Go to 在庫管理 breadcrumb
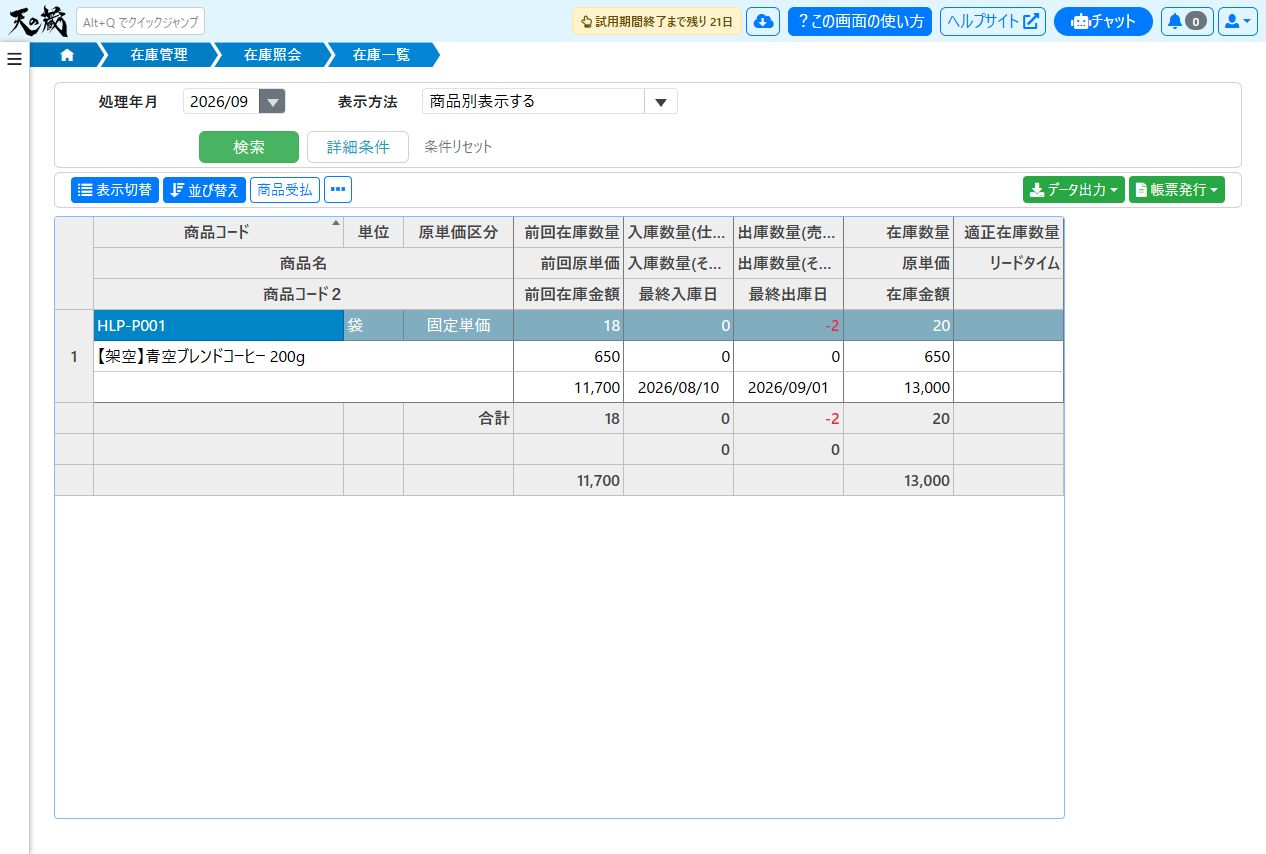 [159, 55]
